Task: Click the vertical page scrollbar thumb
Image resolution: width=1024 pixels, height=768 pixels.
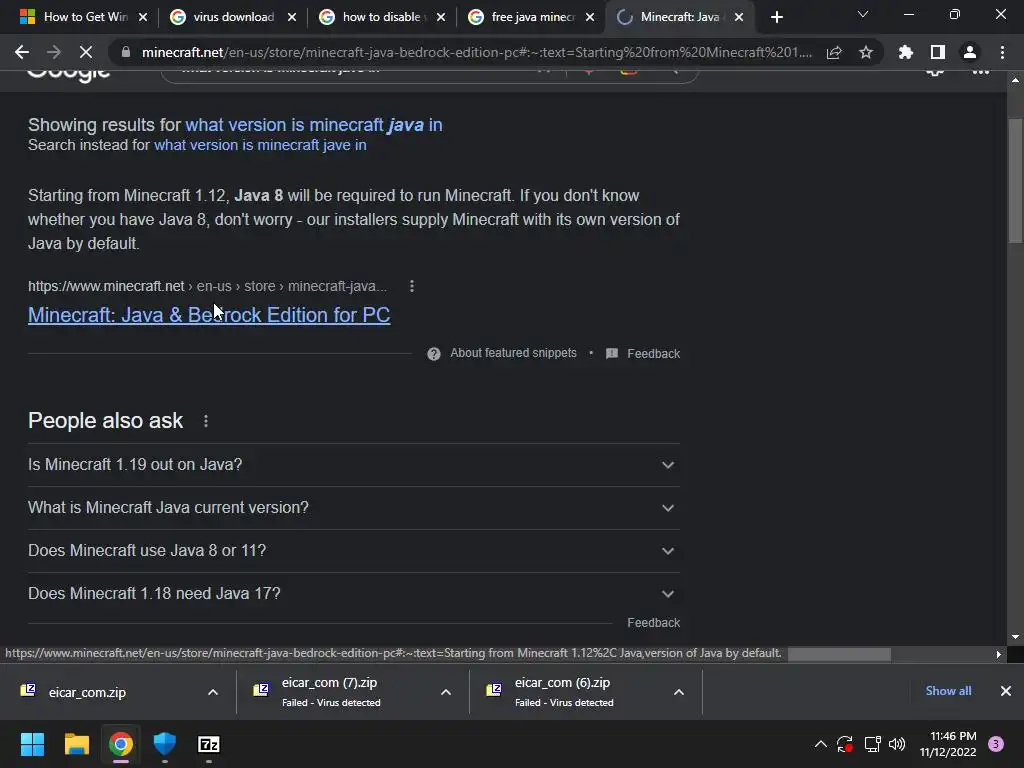Action: pos(1016,181)
